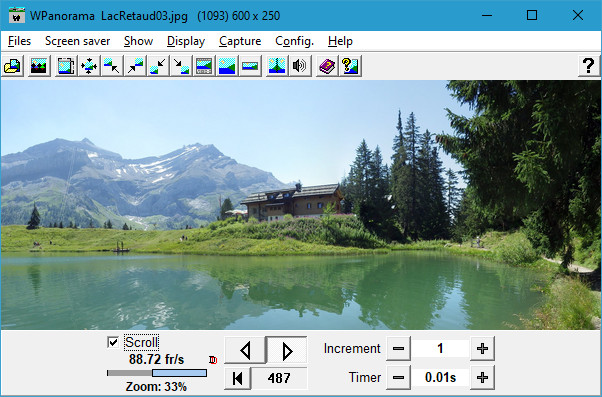Open a panorama file with folder icon
602x397 pixels.
[x=13, y=66]
